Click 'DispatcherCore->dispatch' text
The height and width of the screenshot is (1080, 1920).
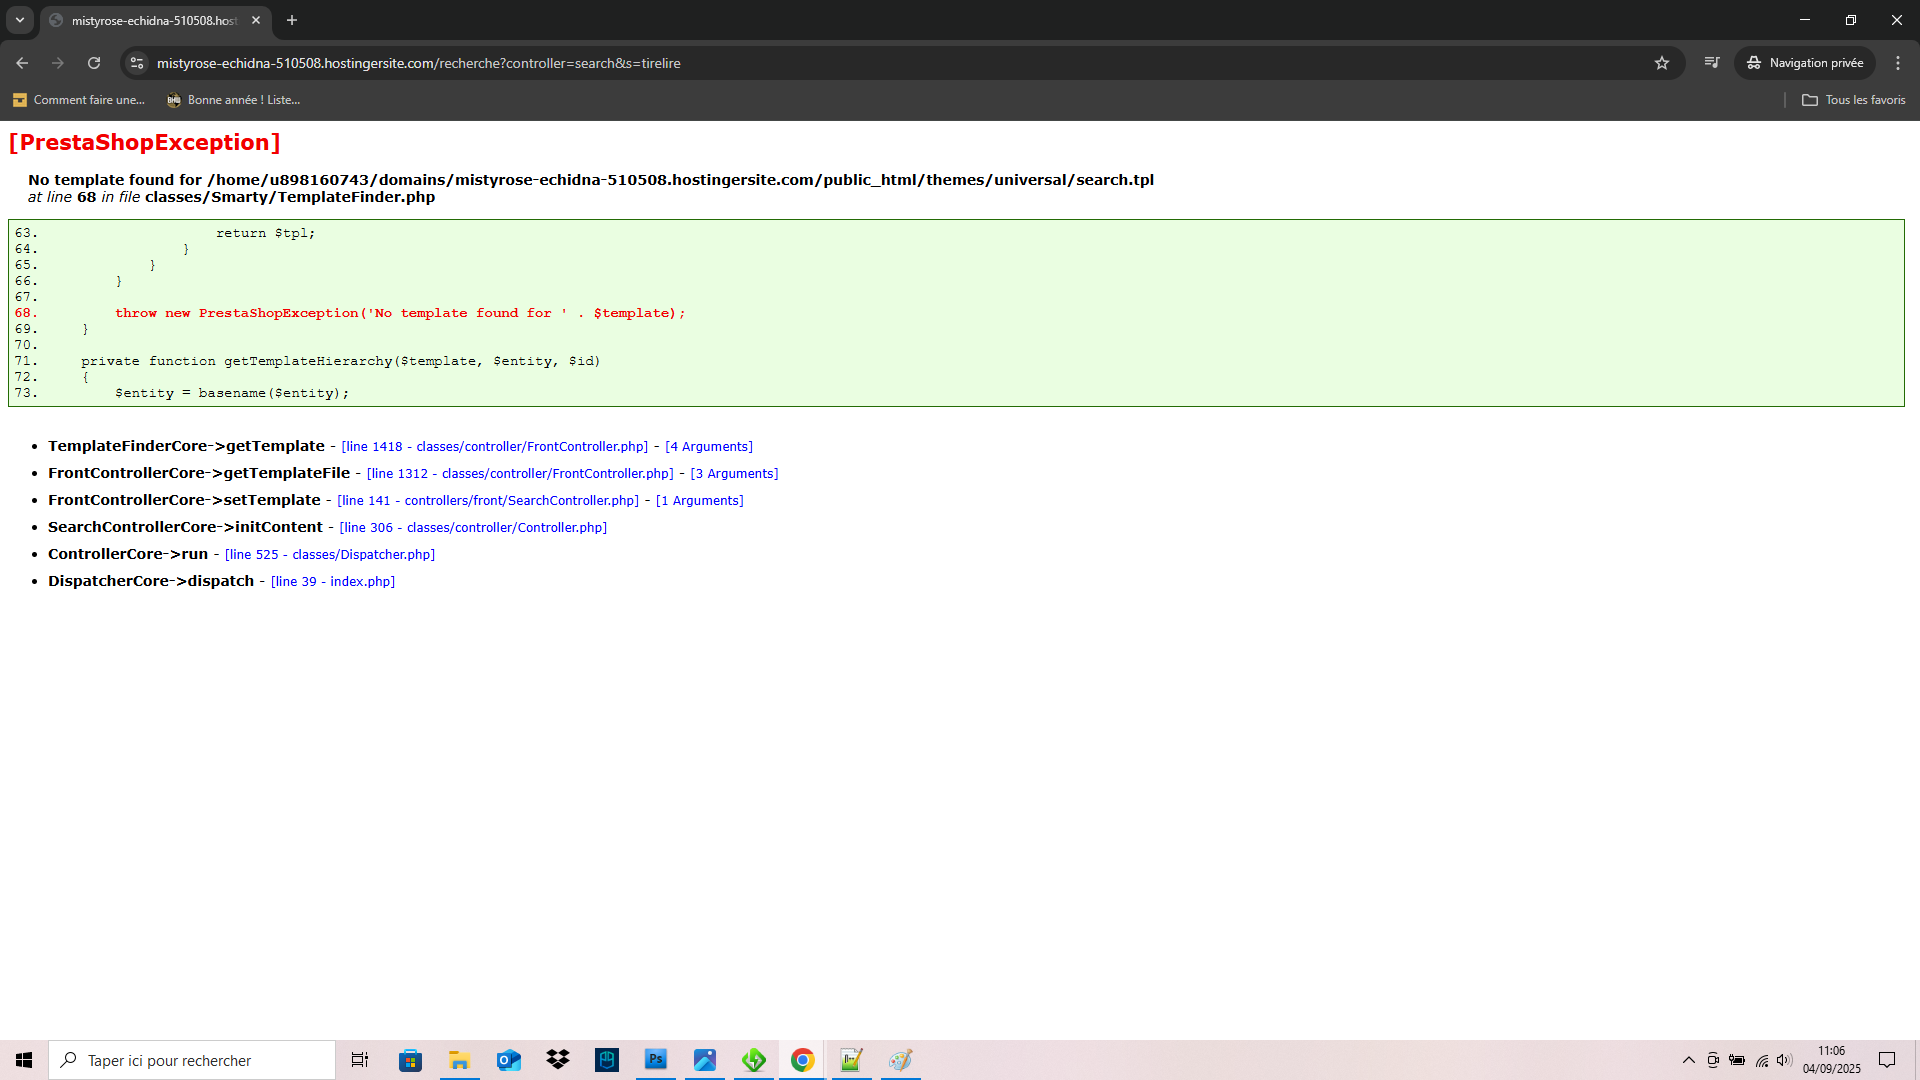point(151,581)
